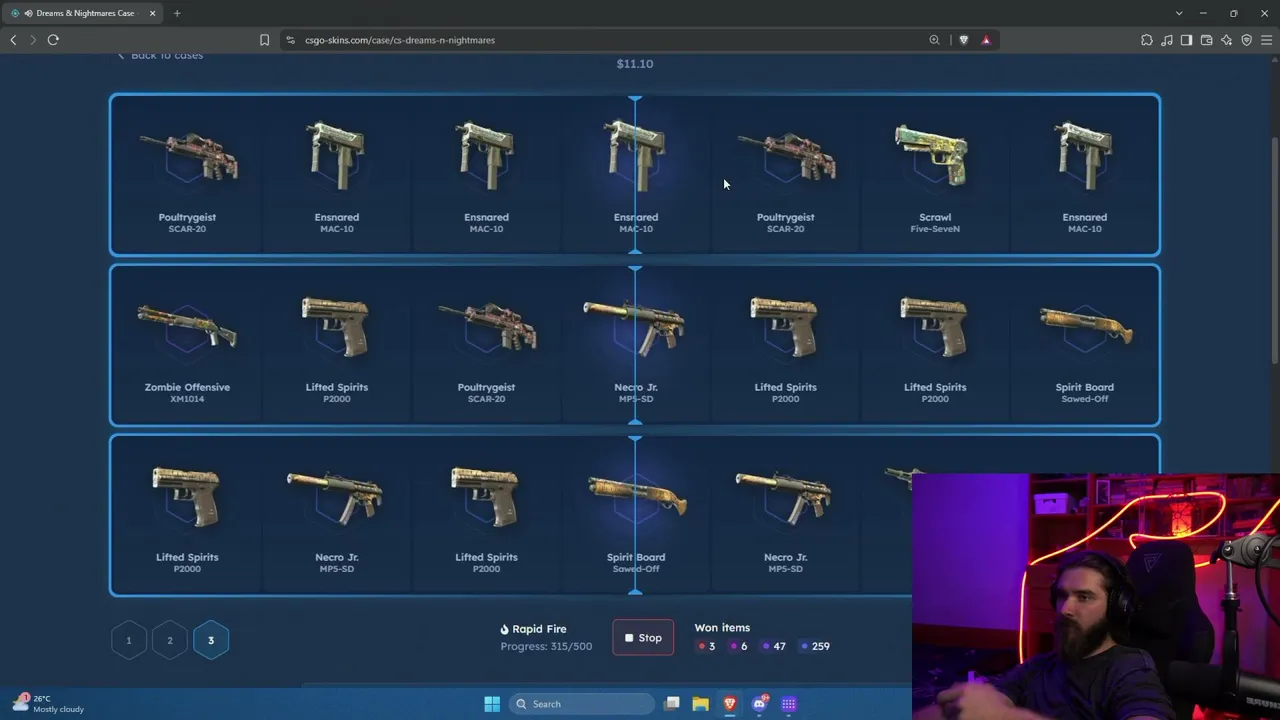Viewport: 1280px width, 720px height.
Task: Click the Progress: 315/500 text
Action: pos(546,646)
